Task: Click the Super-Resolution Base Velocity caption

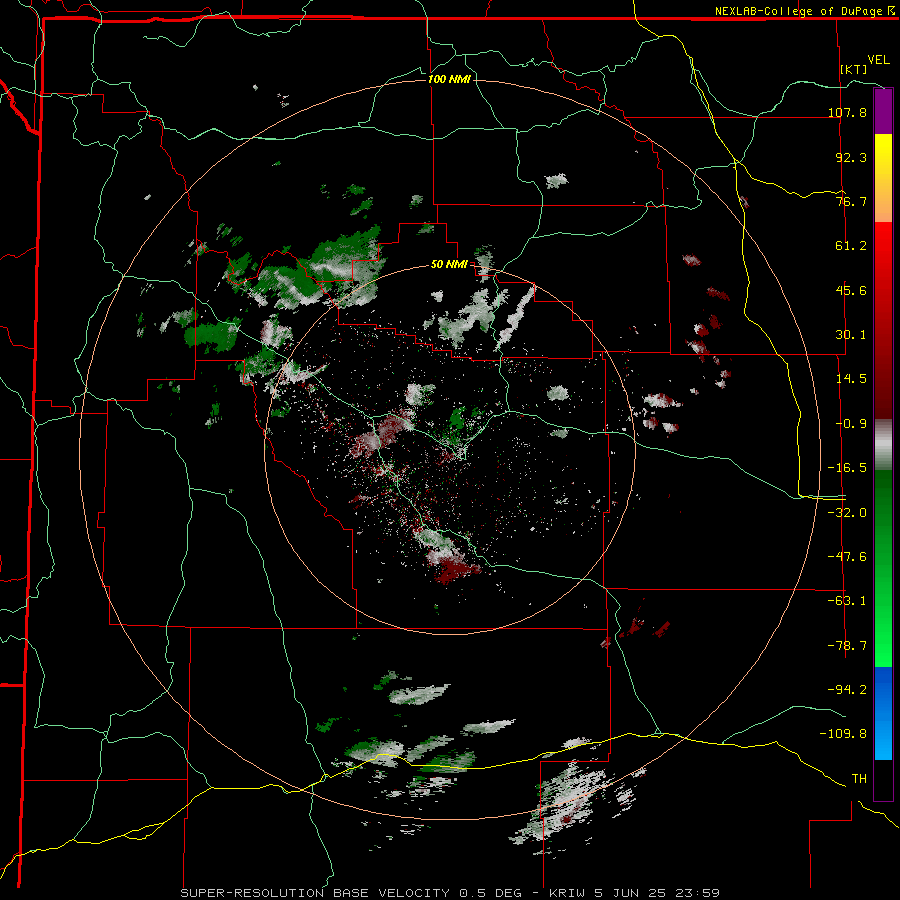Action: (x=450, y=893)
